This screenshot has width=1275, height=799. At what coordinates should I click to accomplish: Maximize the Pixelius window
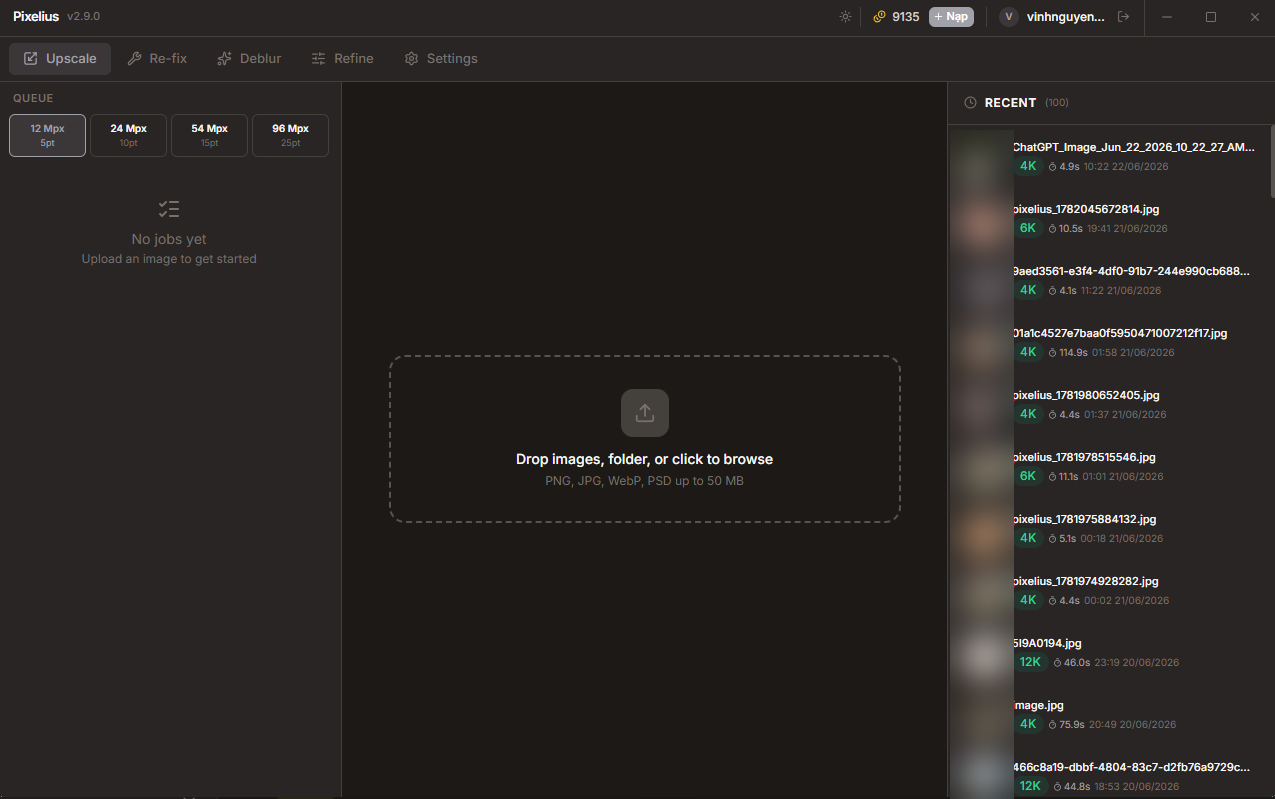pyautogui.click(x=1211, y=17)
